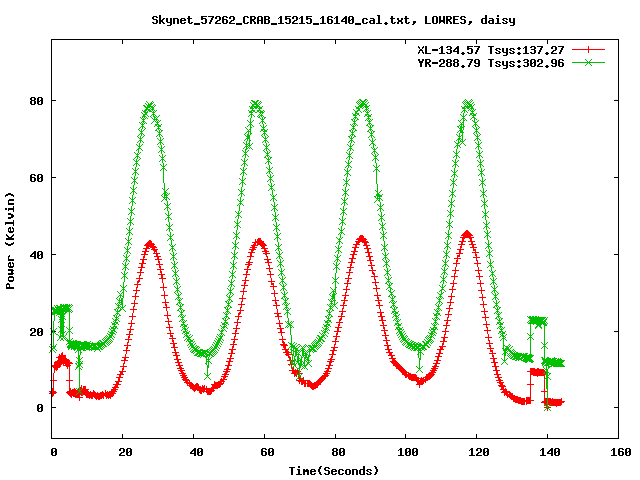Screen dimensions: 640x480
Task: Click the green legend line sample
Action: coord(588,62)
